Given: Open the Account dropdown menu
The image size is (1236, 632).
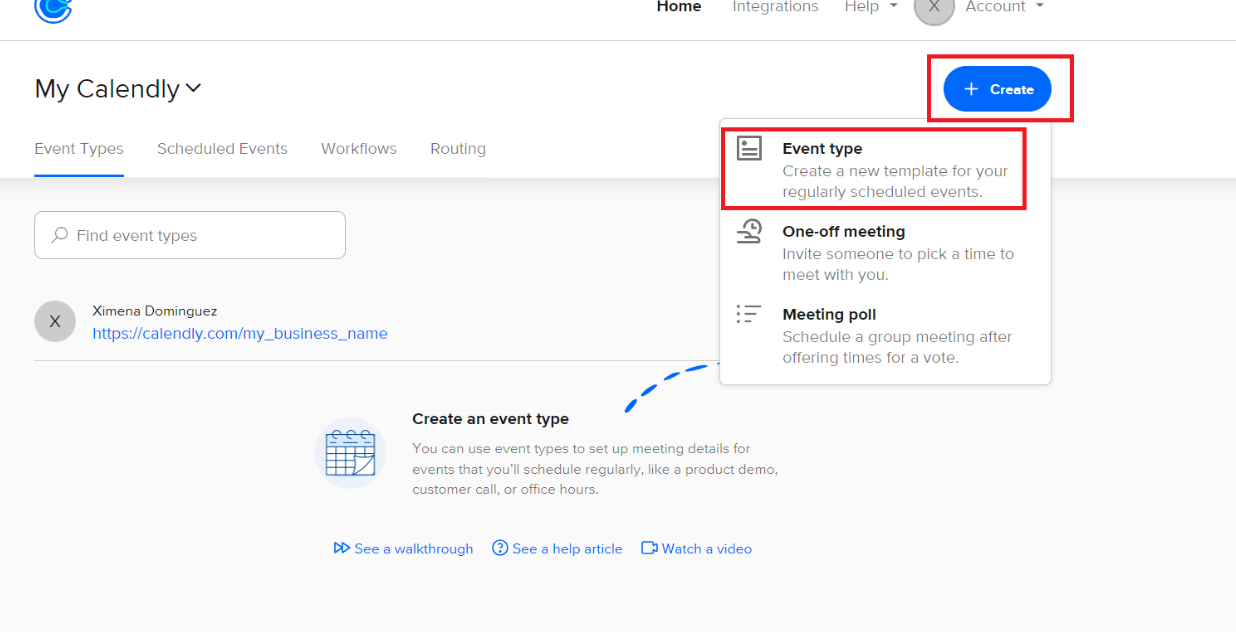Looking at the screenshot, I should pos(1004,7).
